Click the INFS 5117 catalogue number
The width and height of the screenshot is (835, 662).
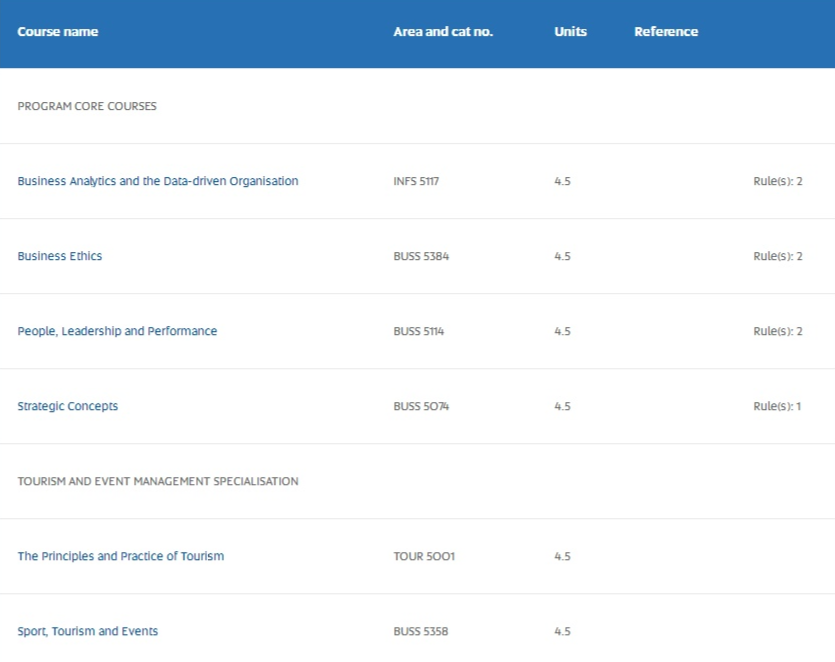point(416,181)
